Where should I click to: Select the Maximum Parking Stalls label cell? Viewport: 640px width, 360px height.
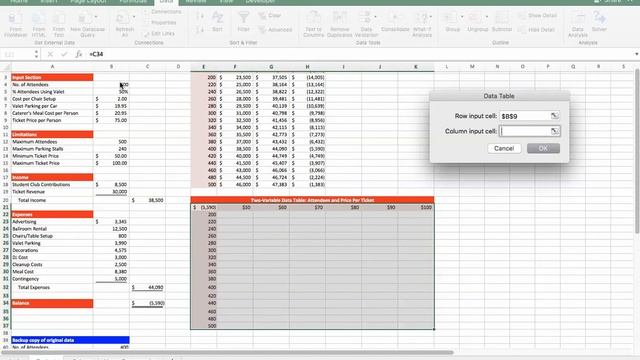point(52,149)
